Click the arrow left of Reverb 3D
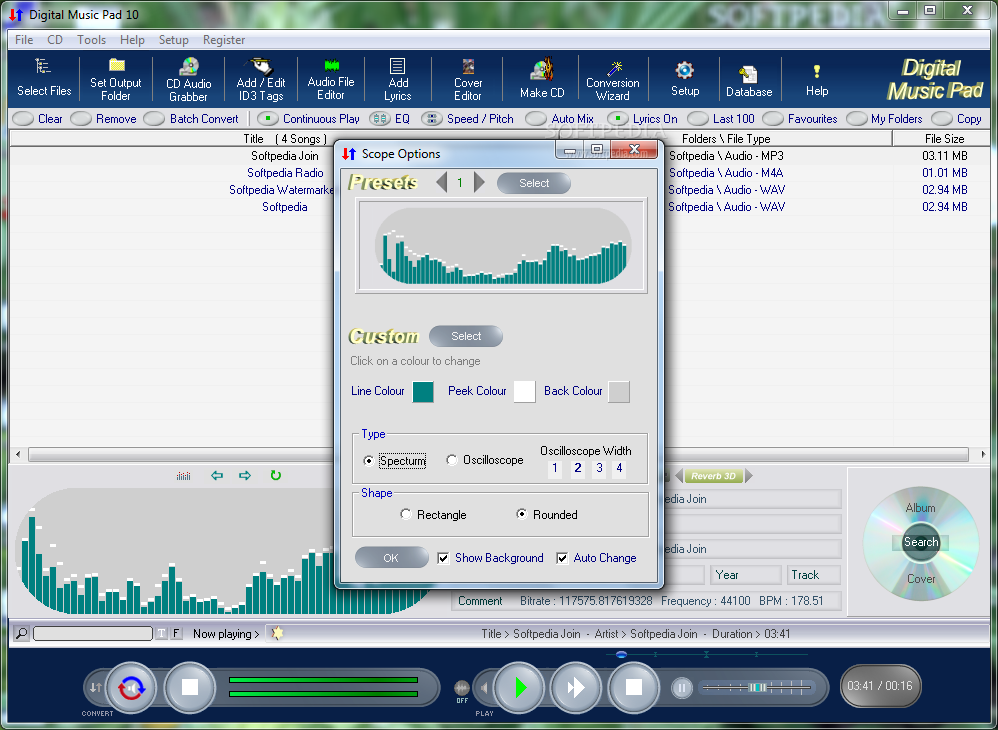The width and height of the screenshot is (998, 730). coord(678,476)
